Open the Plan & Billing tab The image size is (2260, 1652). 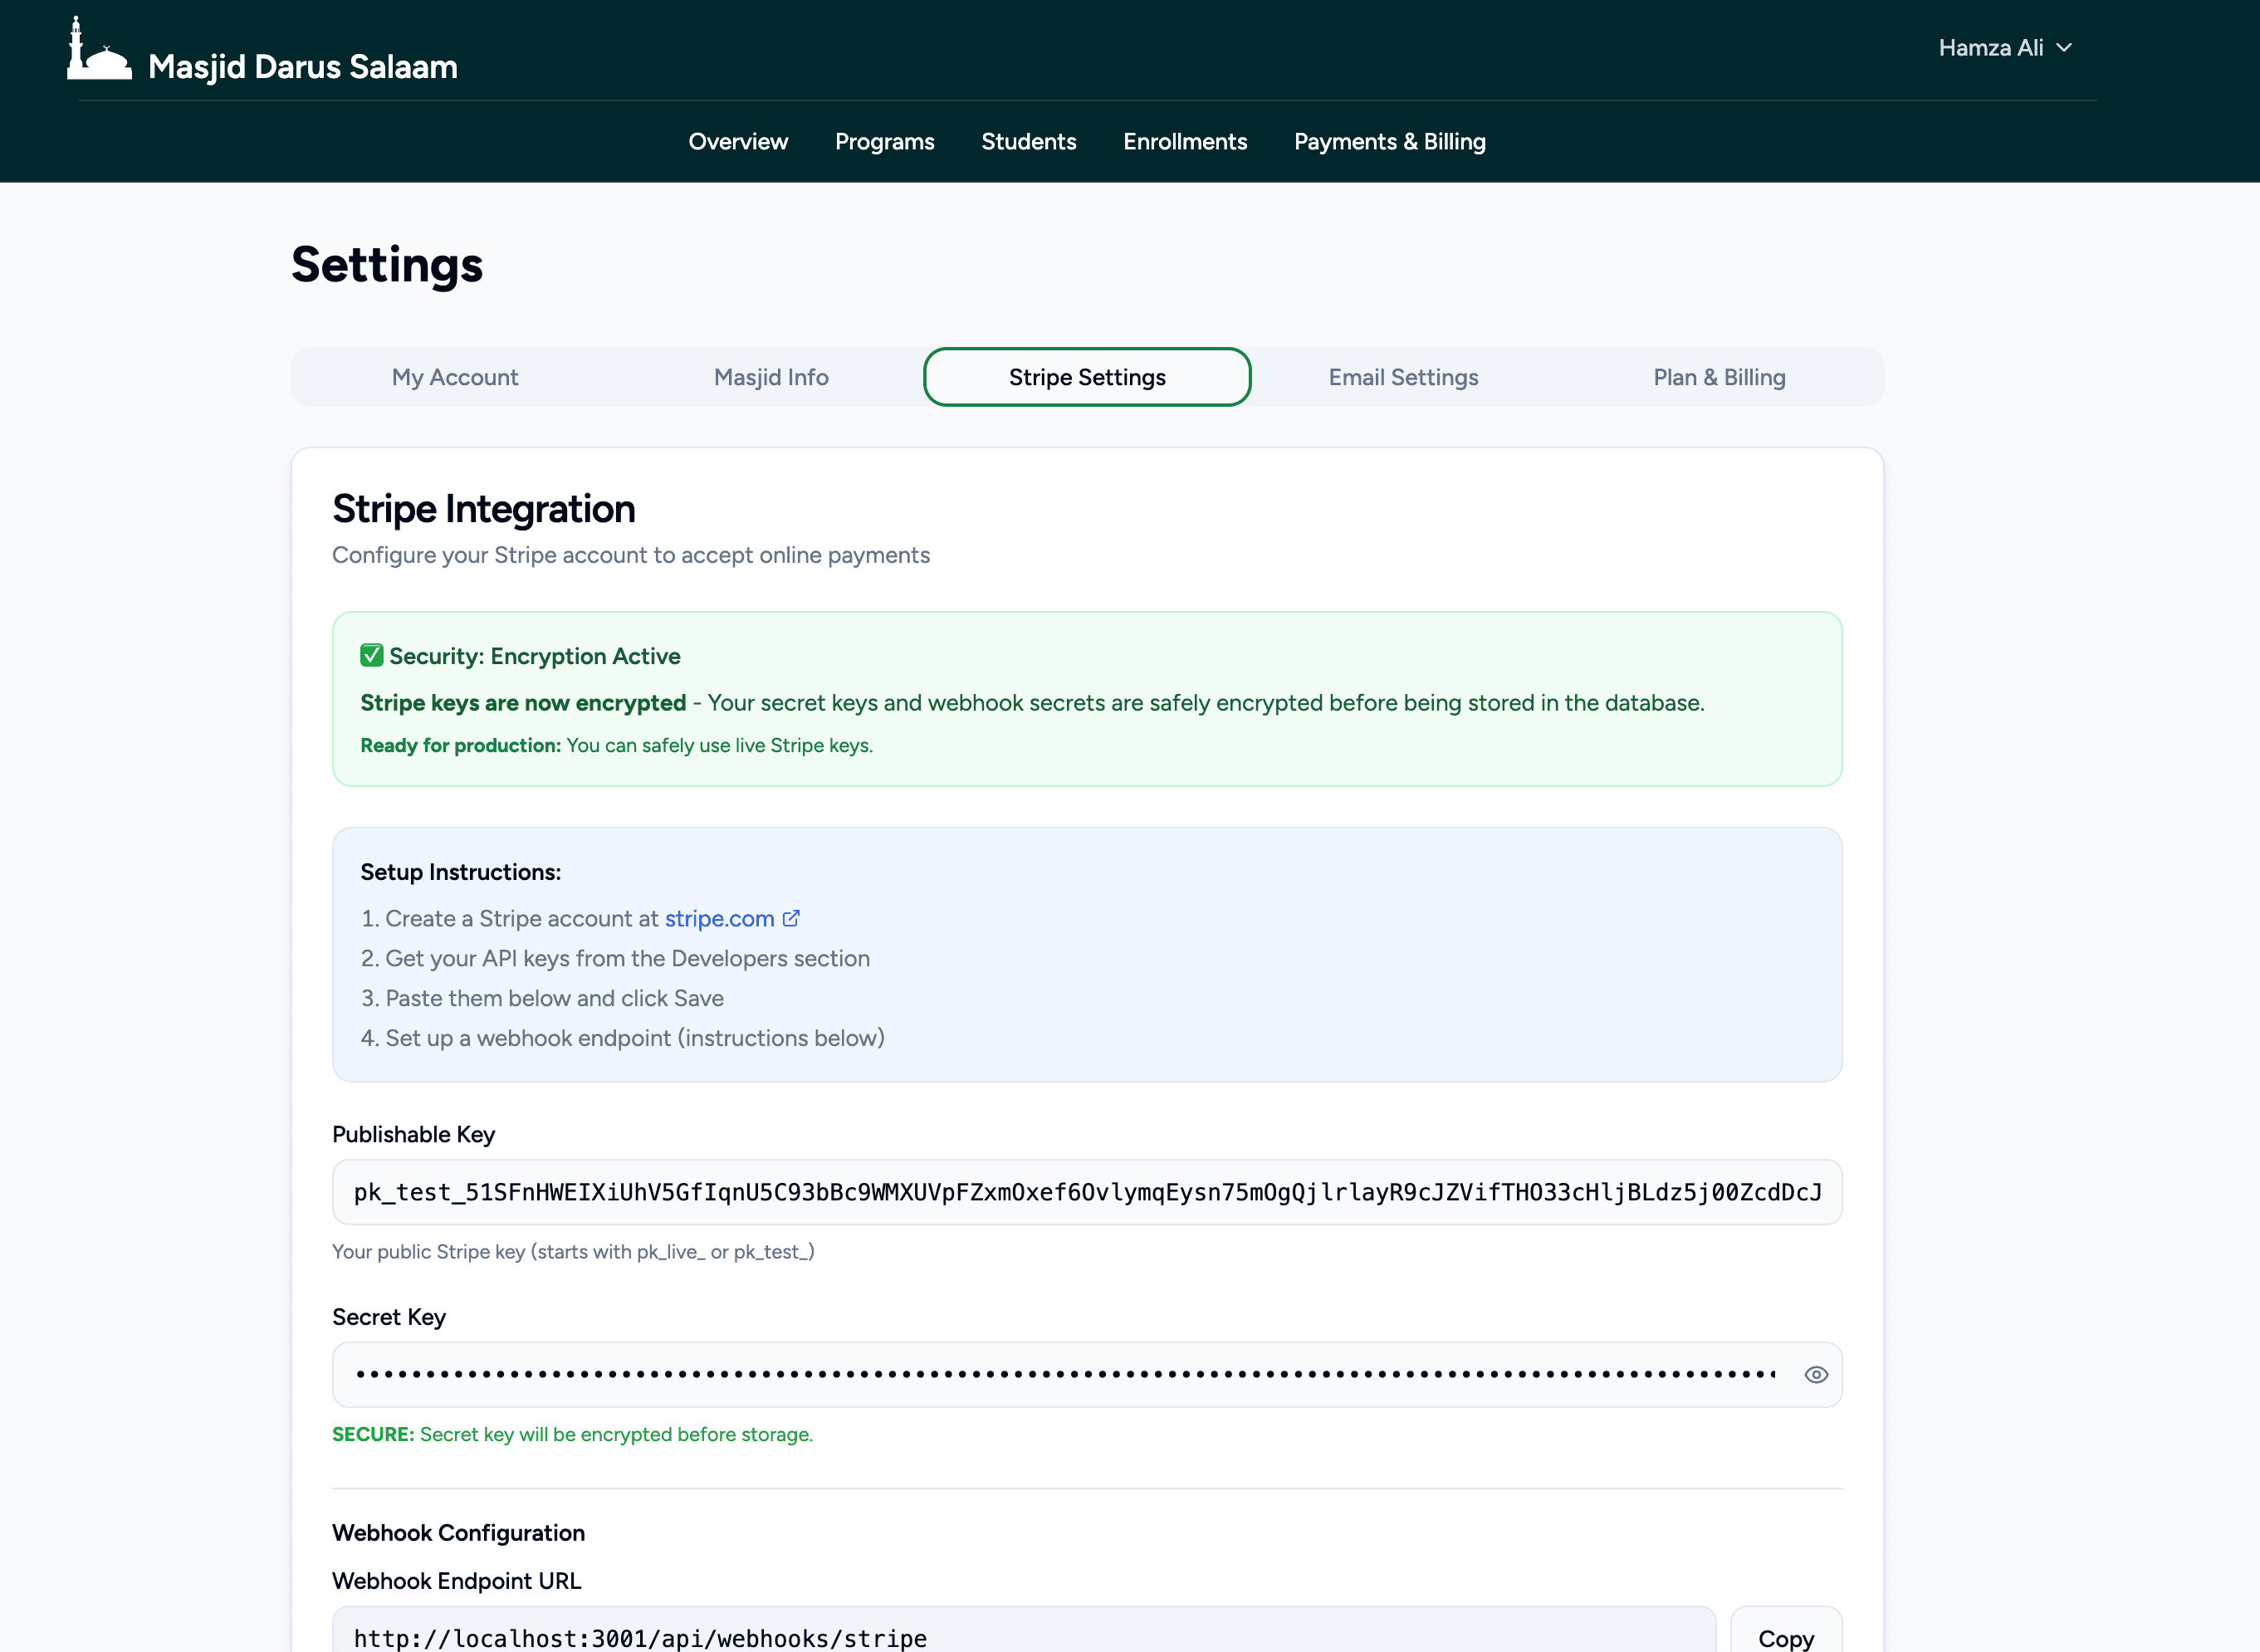coord(1719,377)
